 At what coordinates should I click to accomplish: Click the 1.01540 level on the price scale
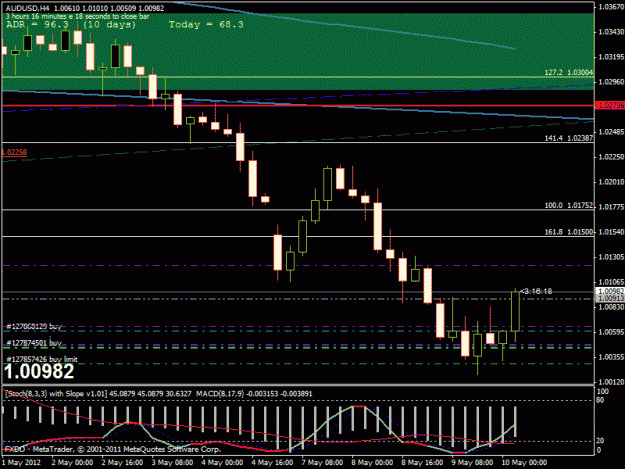click(x=611, y=232)
